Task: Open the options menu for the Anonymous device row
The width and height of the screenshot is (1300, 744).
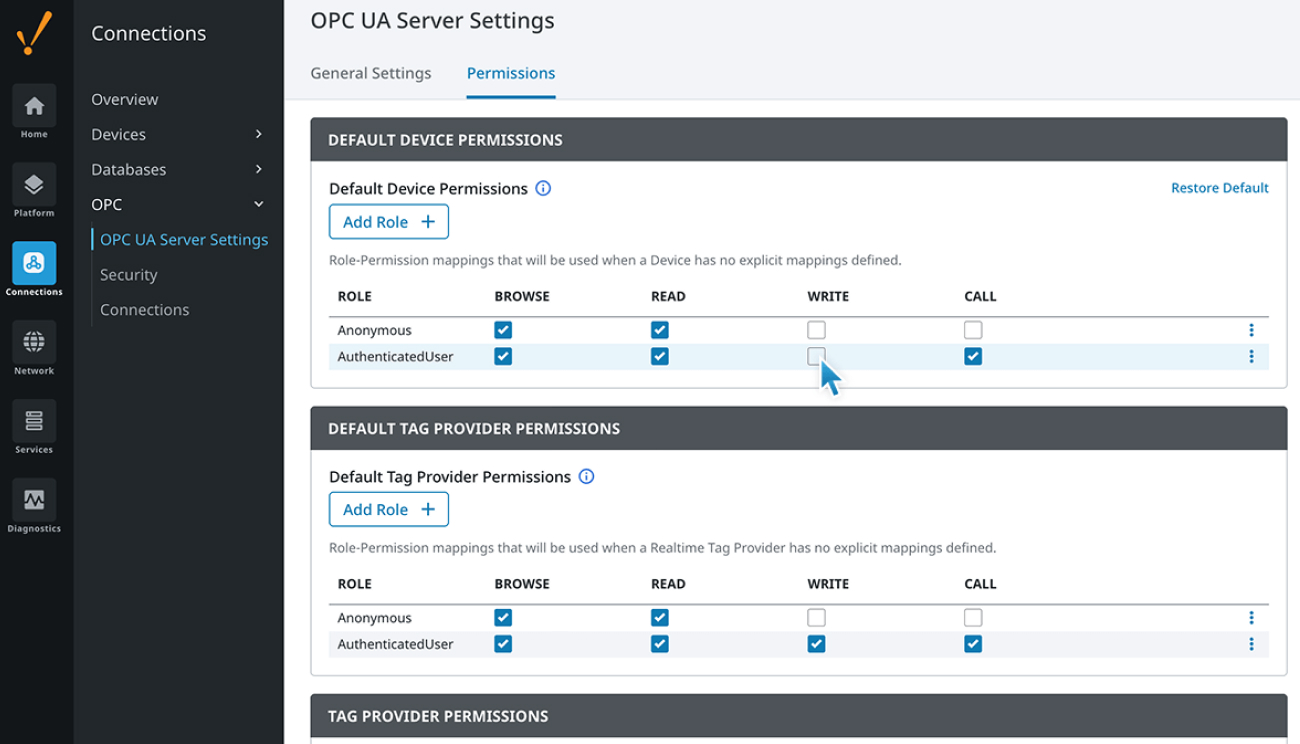Action: pos(1251,329)
